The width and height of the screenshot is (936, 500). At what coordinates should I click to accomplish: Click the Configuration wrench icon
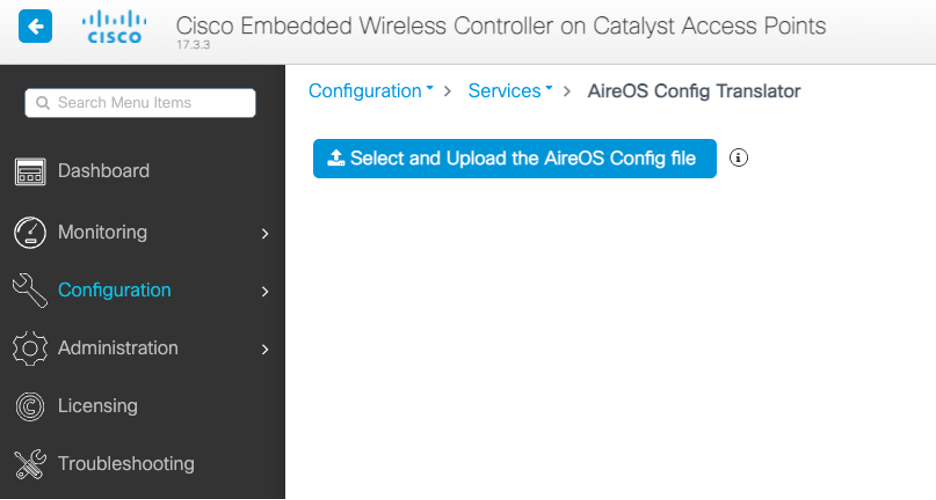(x=30, y=290)
